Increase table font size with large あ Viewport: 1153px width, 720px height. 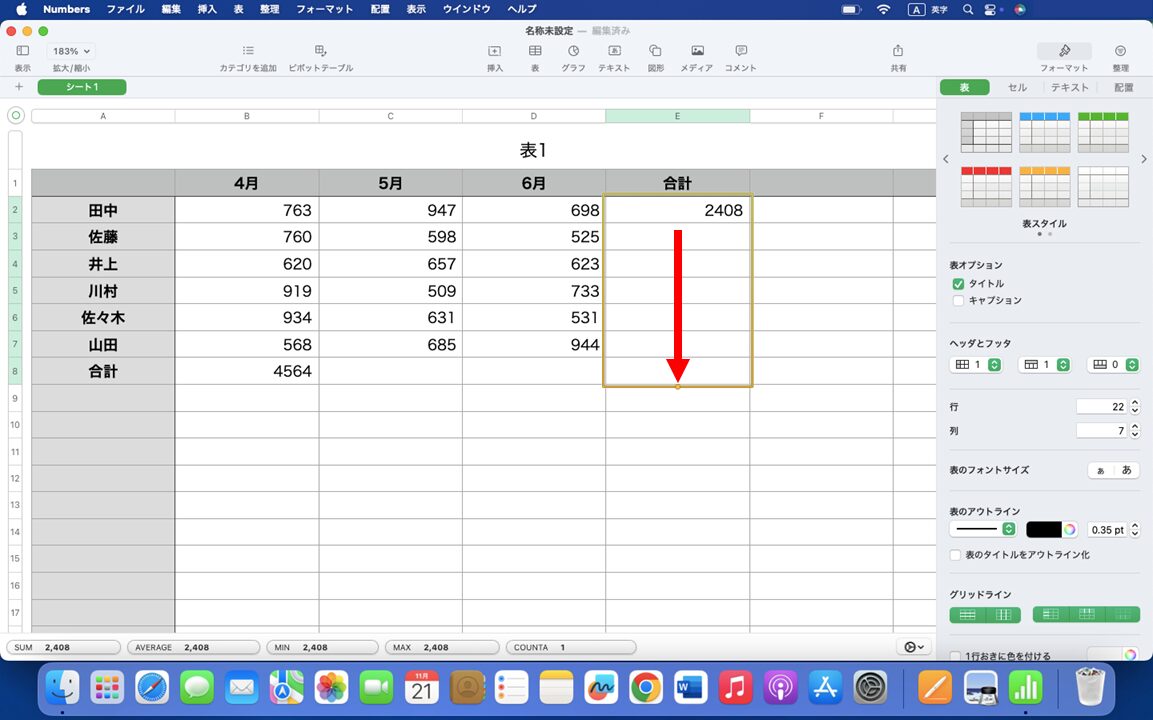(1127, 470)
